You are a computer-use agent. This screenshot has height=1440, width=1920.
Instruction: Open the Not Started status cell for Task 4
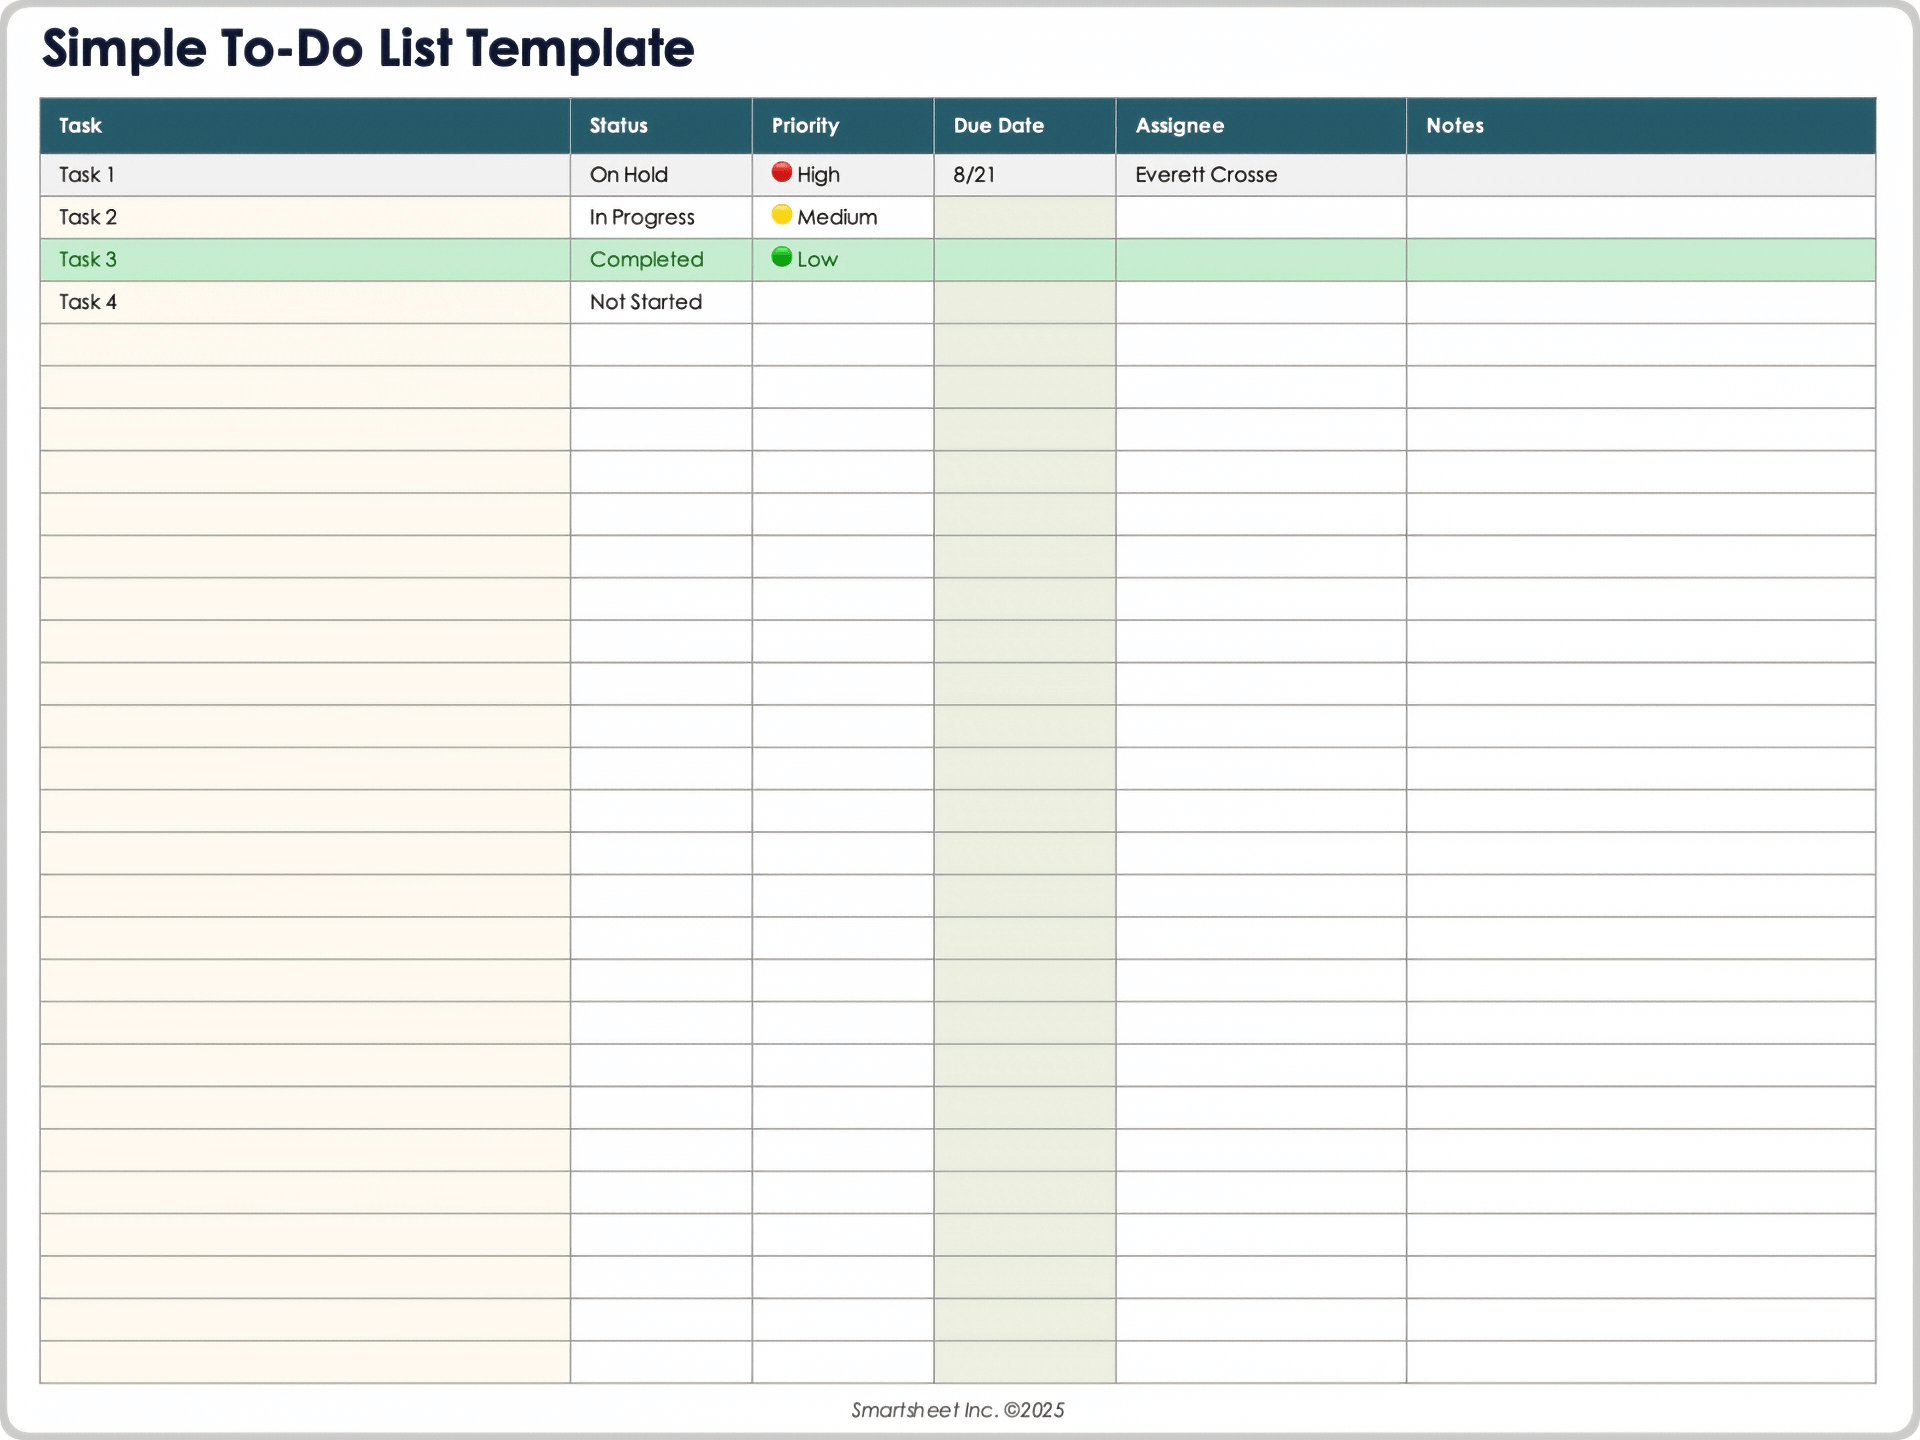click(646, 301)
